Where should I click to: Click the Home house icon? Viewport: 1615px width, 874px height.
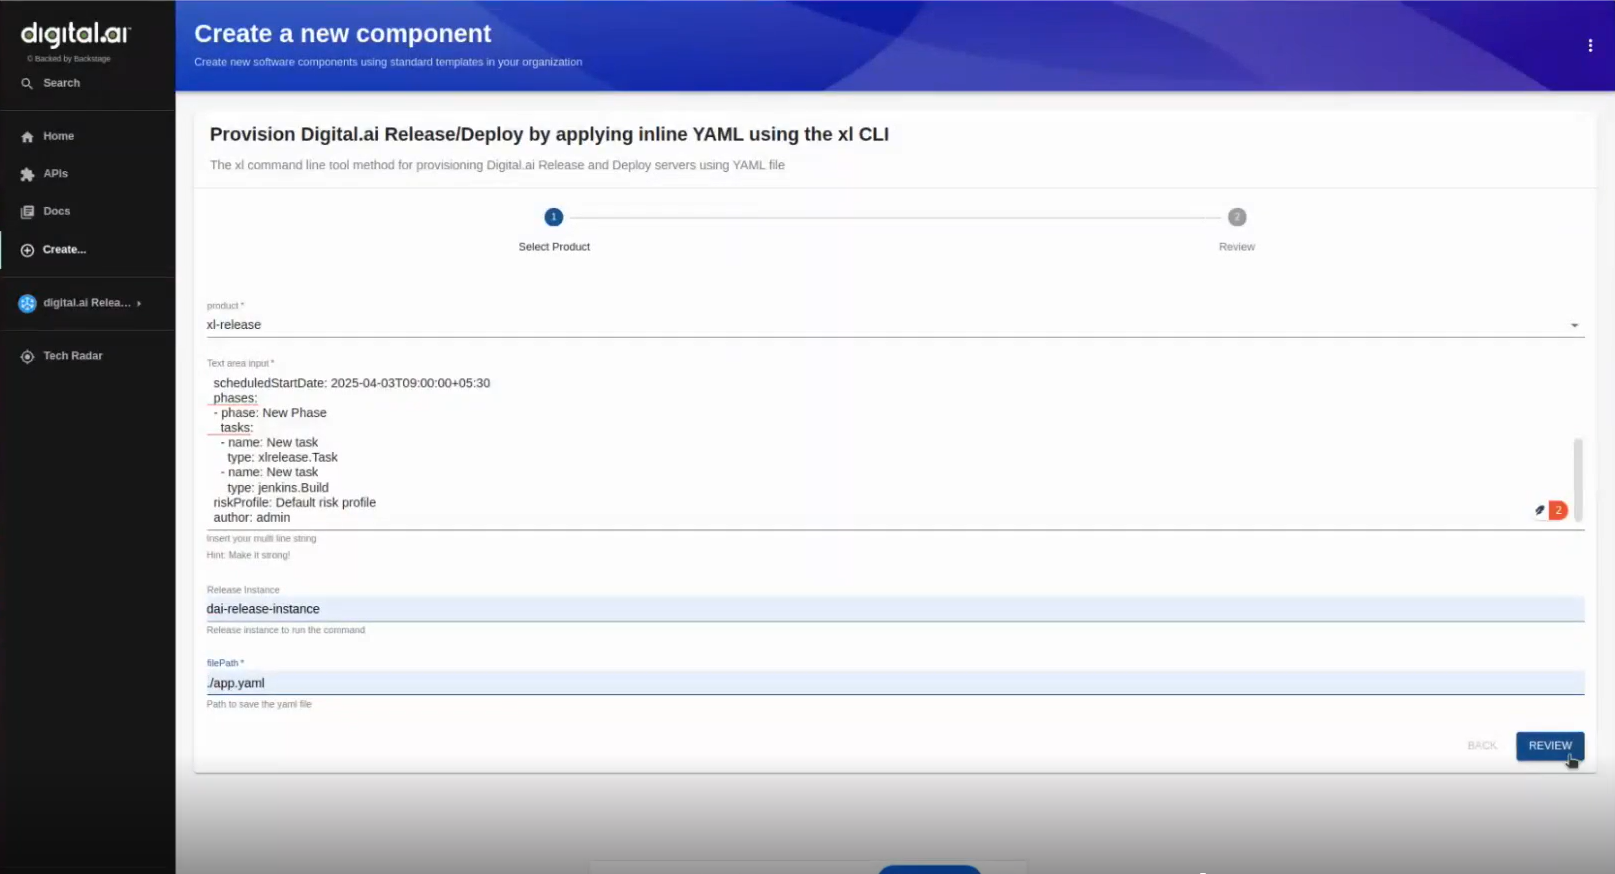[27, 137]
